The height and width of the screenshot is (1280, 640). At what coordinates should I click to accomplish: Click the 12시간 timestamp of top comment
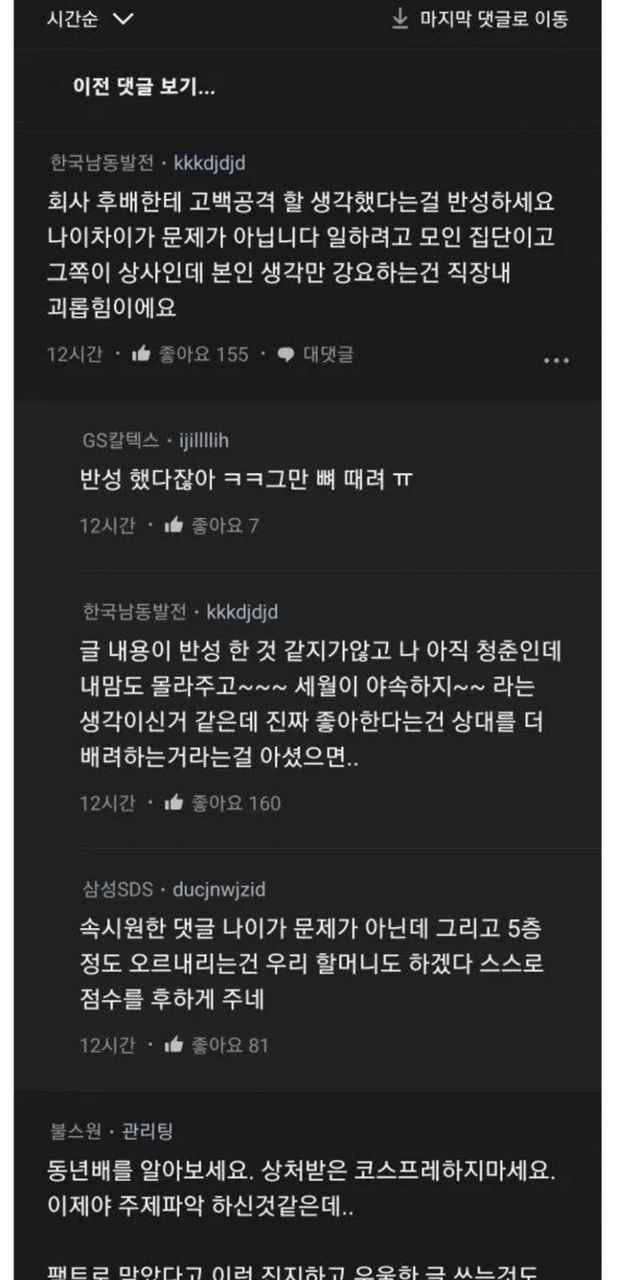(74, 354)
